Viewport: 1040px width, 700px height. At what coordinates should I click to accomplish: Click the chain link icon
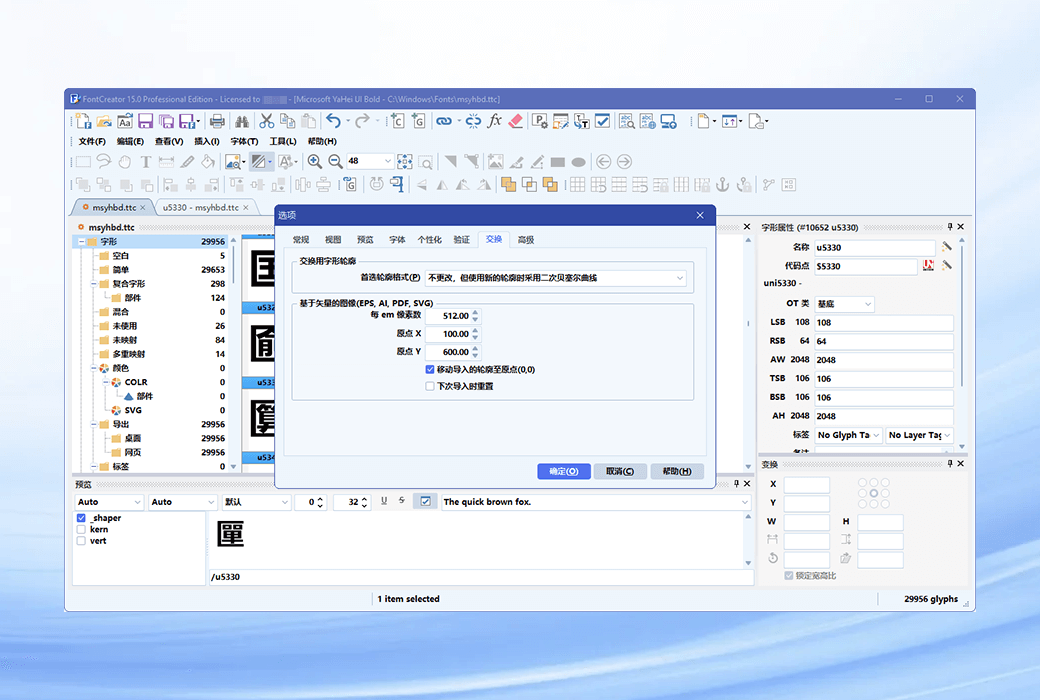[443, 121]
